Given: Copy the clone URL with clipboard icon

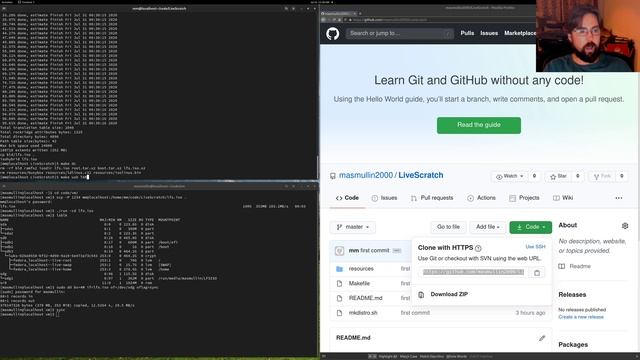Looking at the screenshot, I should coord(537,273).
